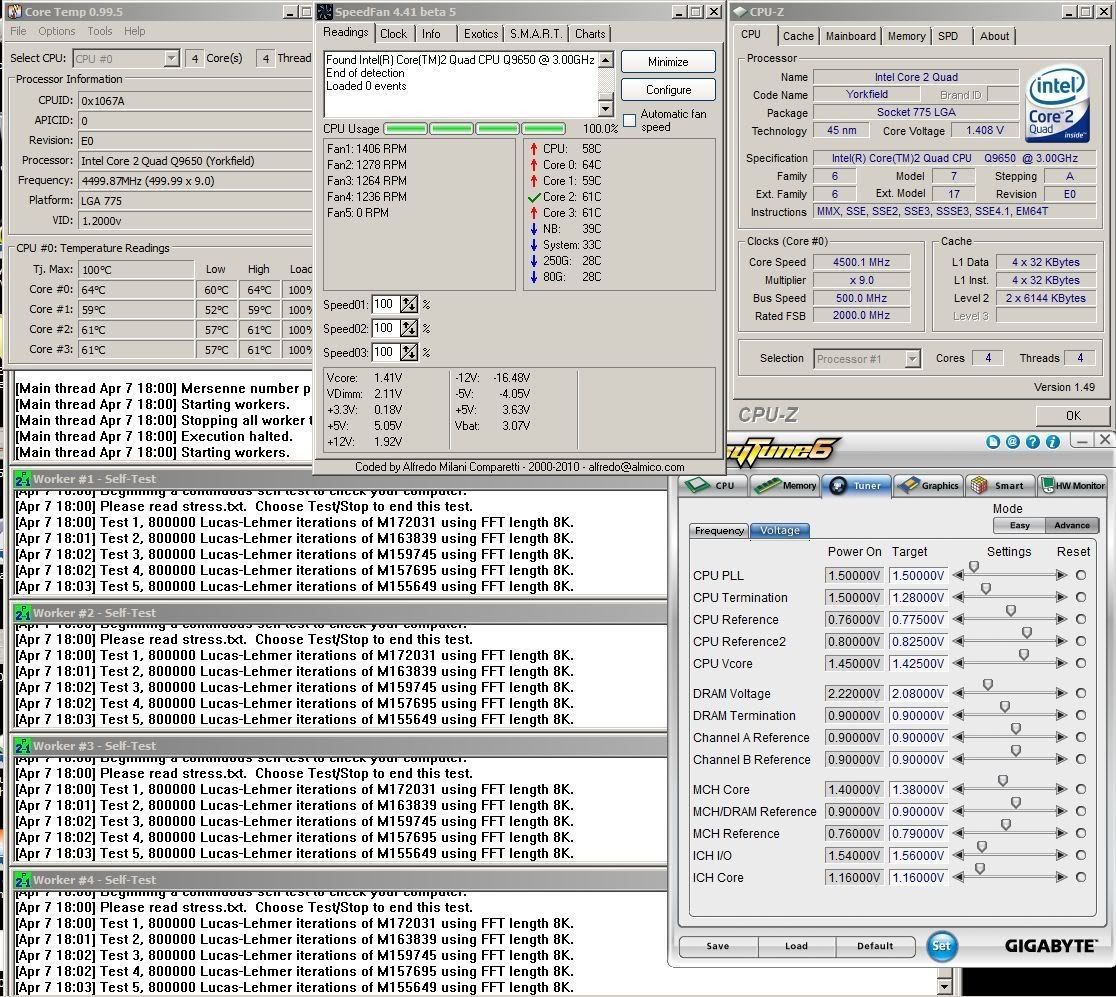This screenshot has width=1116, height=997.
Task: Select the MCH Core reset radio button
Action: 1081,789
